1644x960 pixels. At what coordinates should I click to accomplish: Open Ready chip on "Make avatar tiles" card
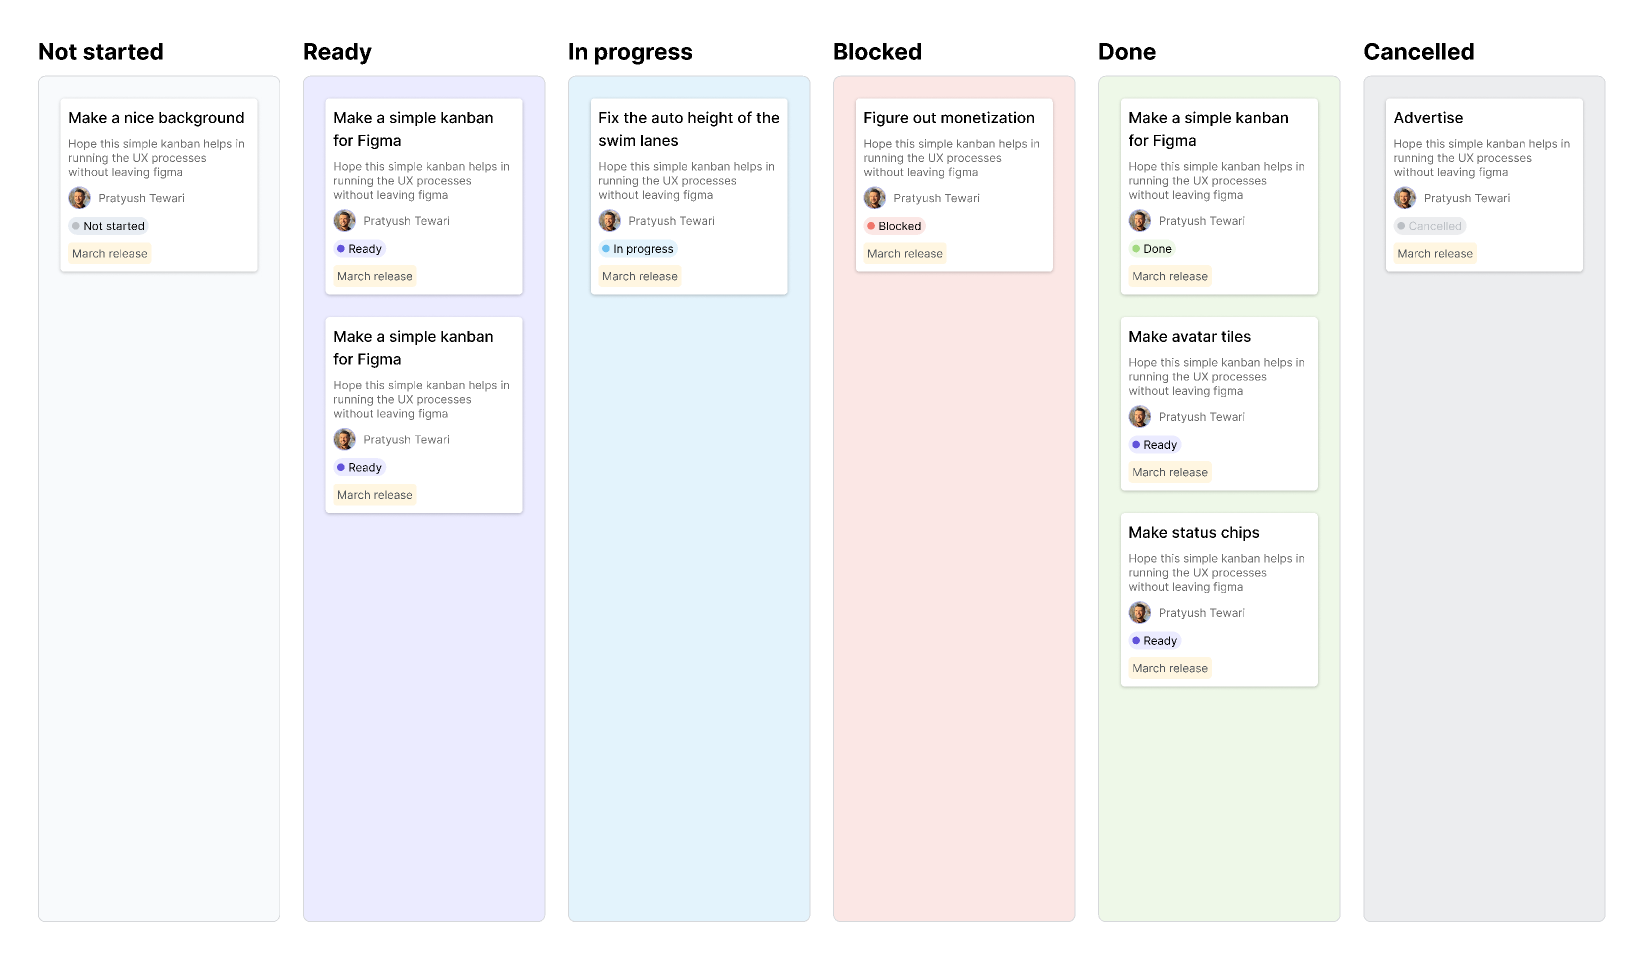(1154, 445)
